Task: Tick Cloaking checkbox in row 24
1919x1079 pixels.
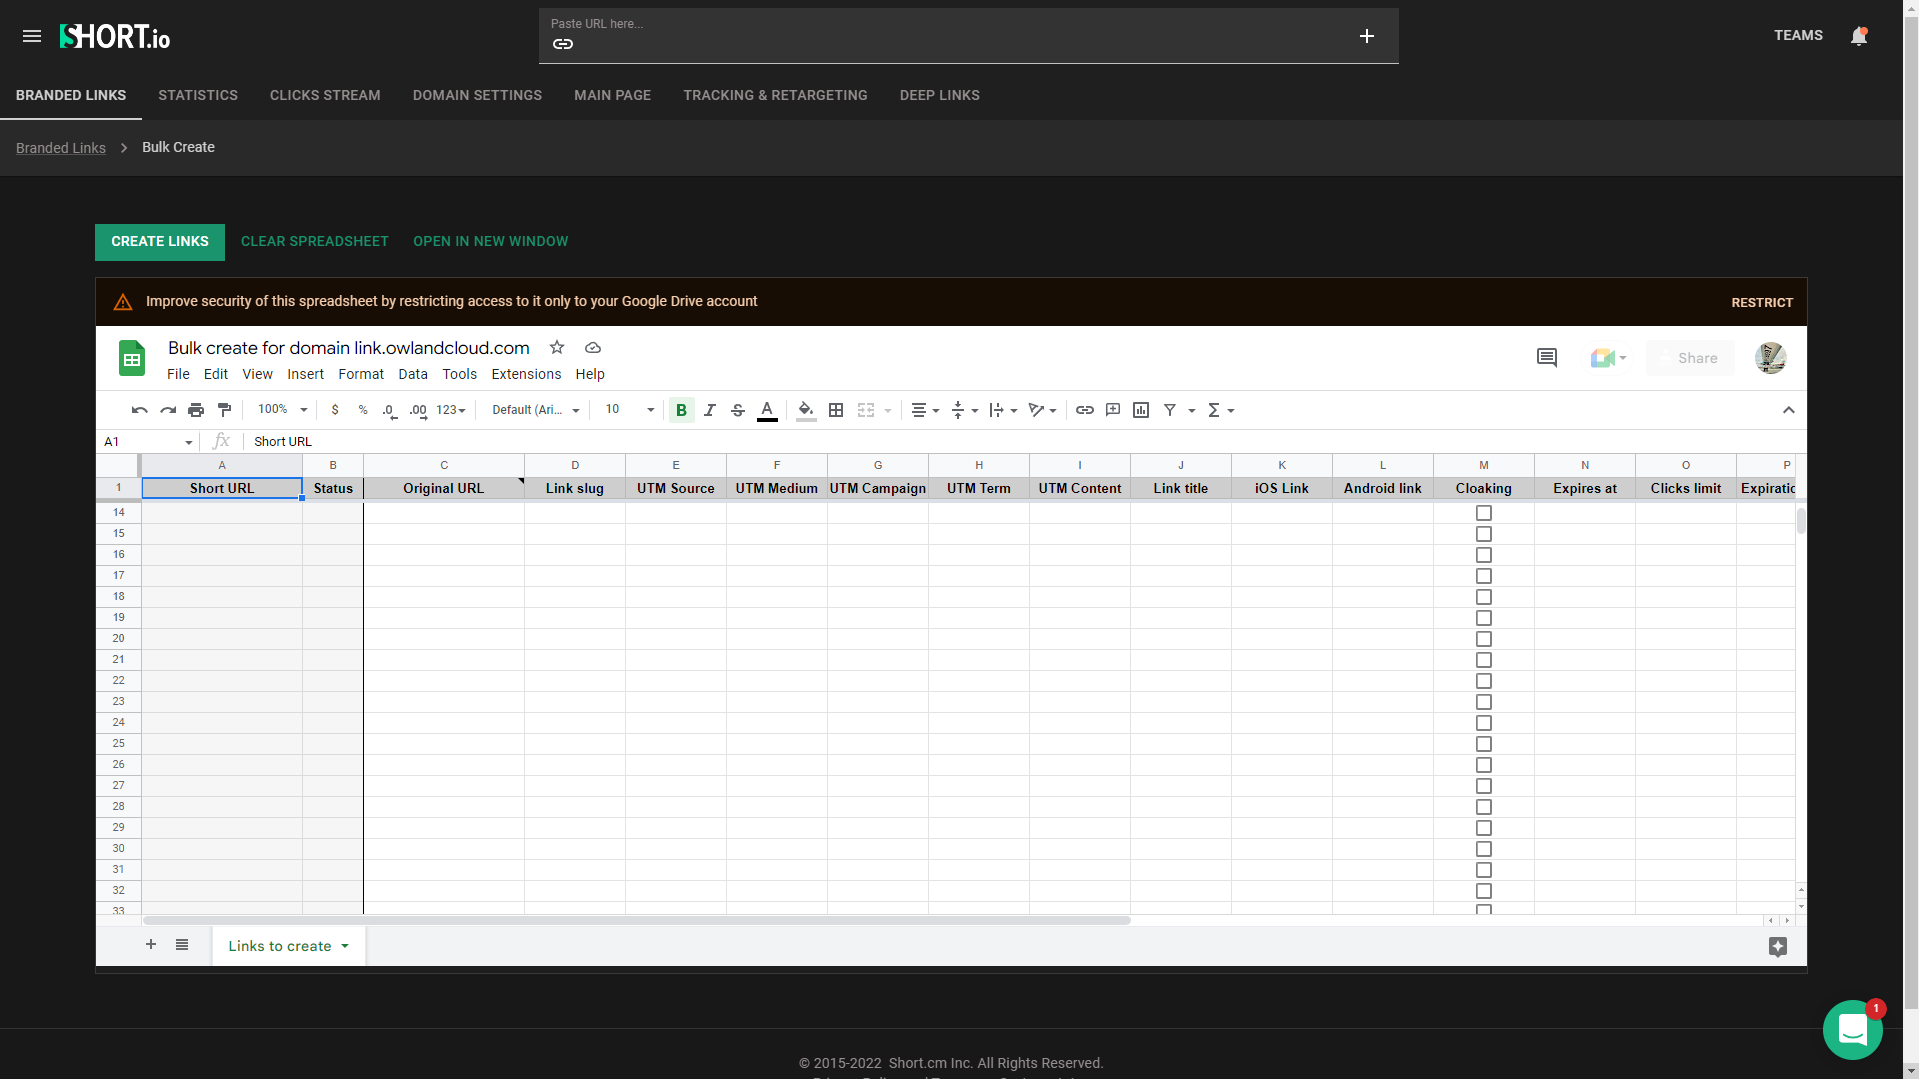Action: click(1484, 723)
